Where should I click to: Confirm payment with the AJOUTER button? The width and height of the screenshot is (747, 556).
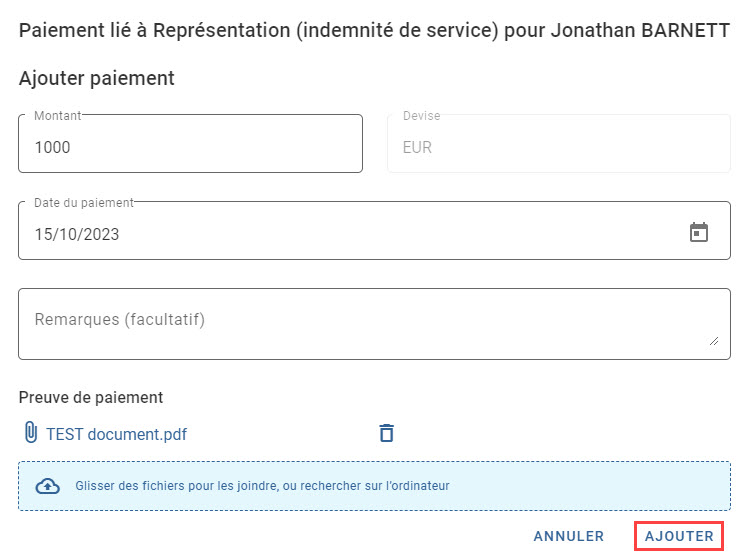[x=679, y=536]
